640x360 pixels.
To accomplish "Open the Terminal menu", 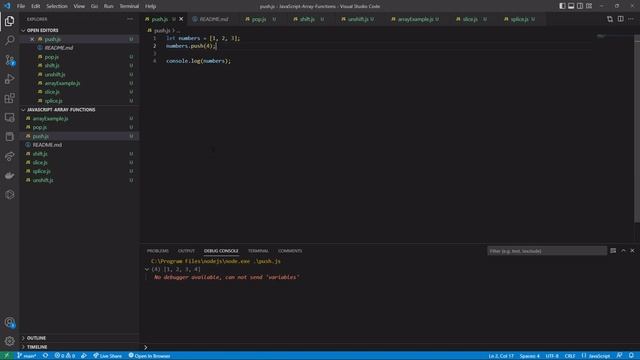I will pos(129,6).
